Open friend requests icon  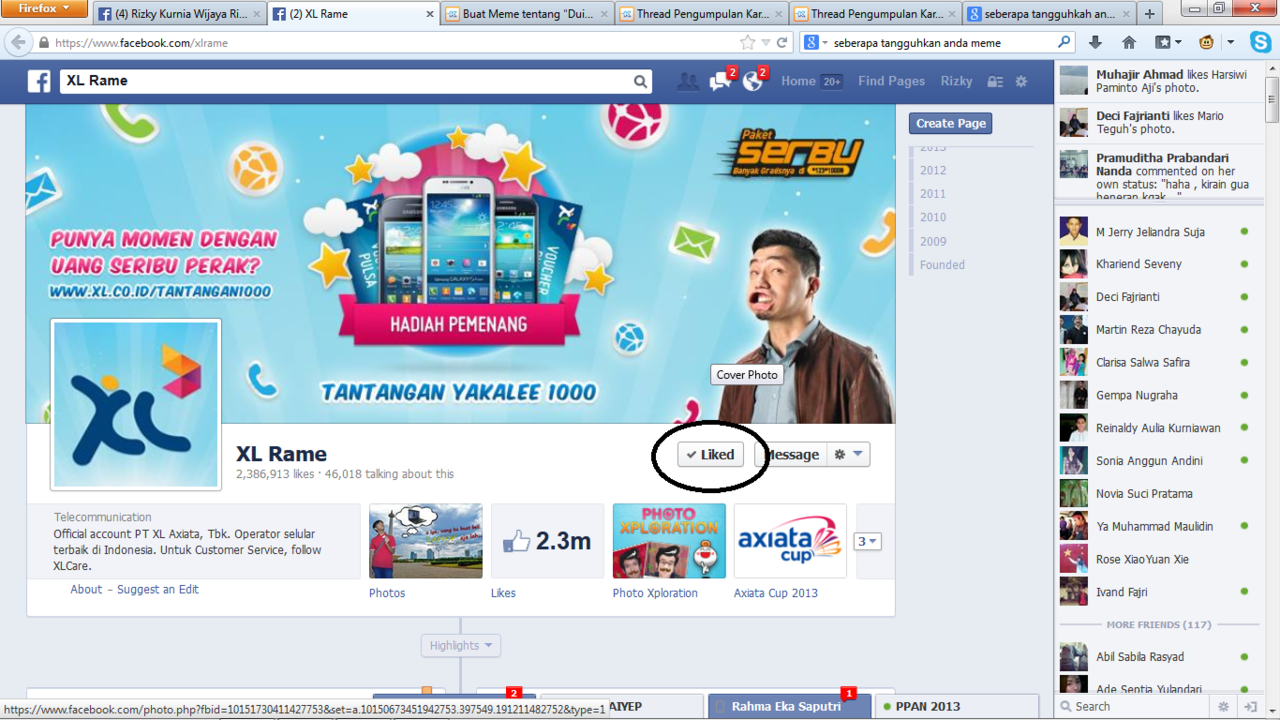tap(687, 82)
